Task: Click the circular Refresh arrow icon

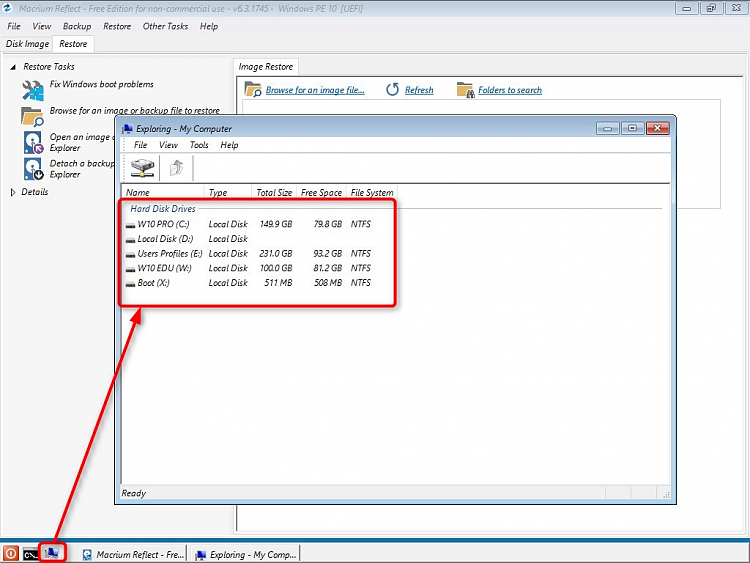Action: (392, 89)
